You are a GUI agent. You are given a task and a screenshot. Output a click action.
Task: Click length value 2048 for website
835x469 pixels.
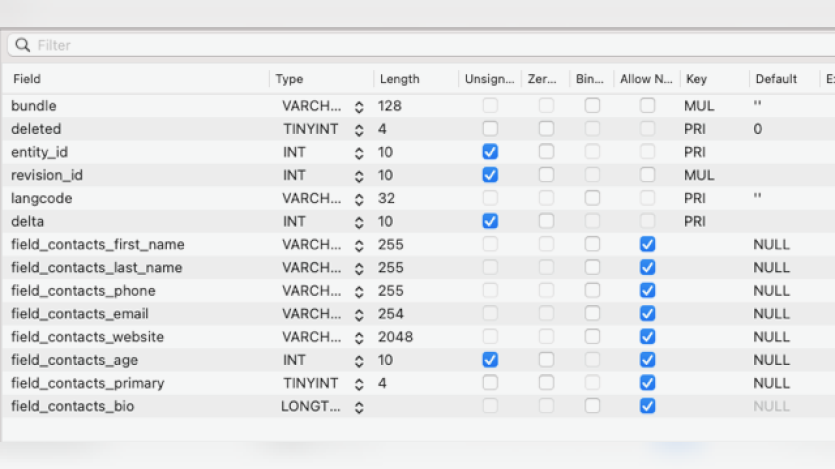[396, 337]
